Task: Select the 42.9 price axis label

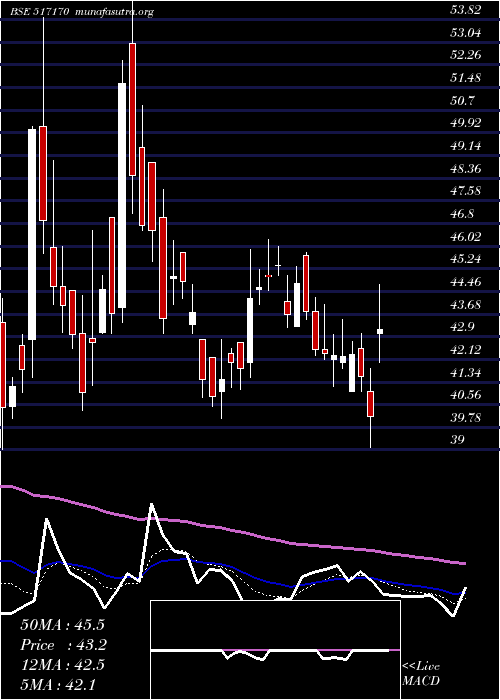Action: [x=463, y=327]
